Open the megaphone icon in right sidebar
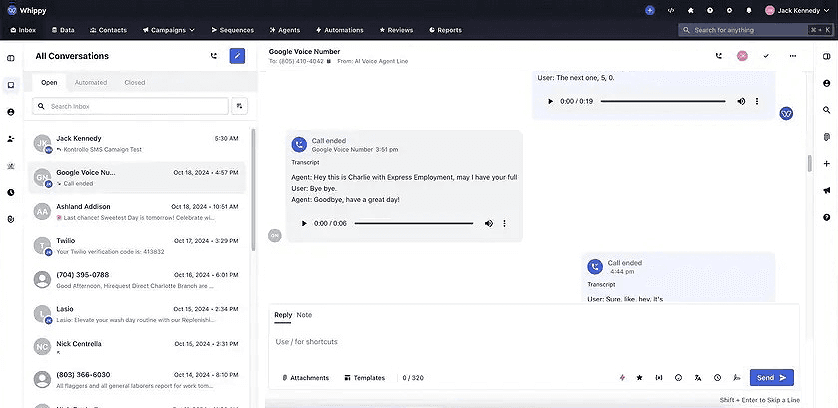The width and height of the screenshot is (838, 408). coord(827,190)
